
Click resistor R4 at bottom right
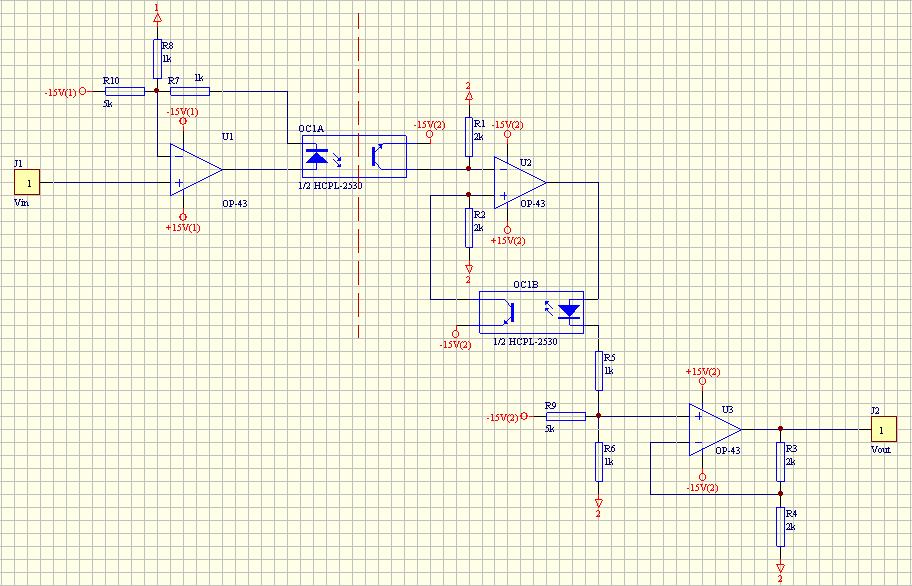point(781,526)
